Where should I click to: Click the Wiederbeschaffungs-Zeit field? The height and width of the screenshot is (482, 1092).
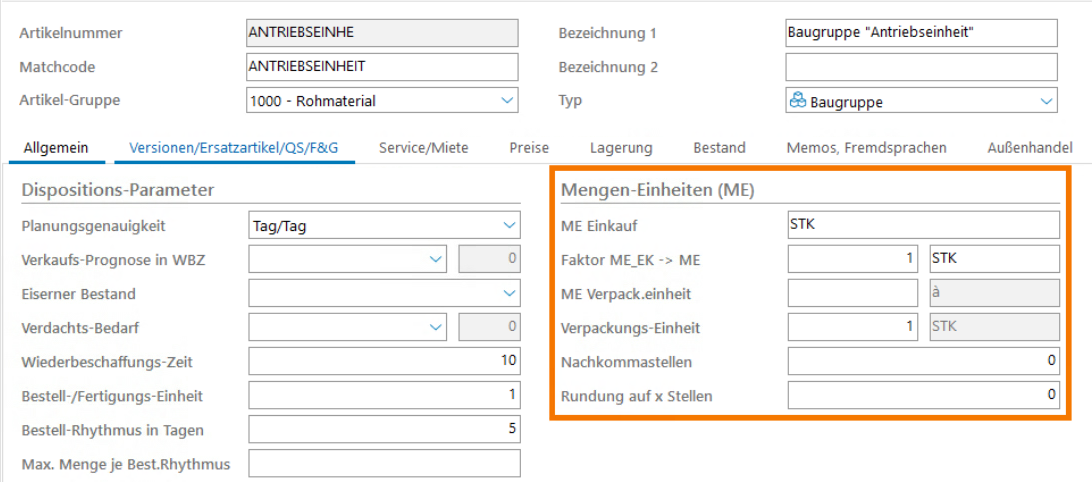[x=384, y=361]
